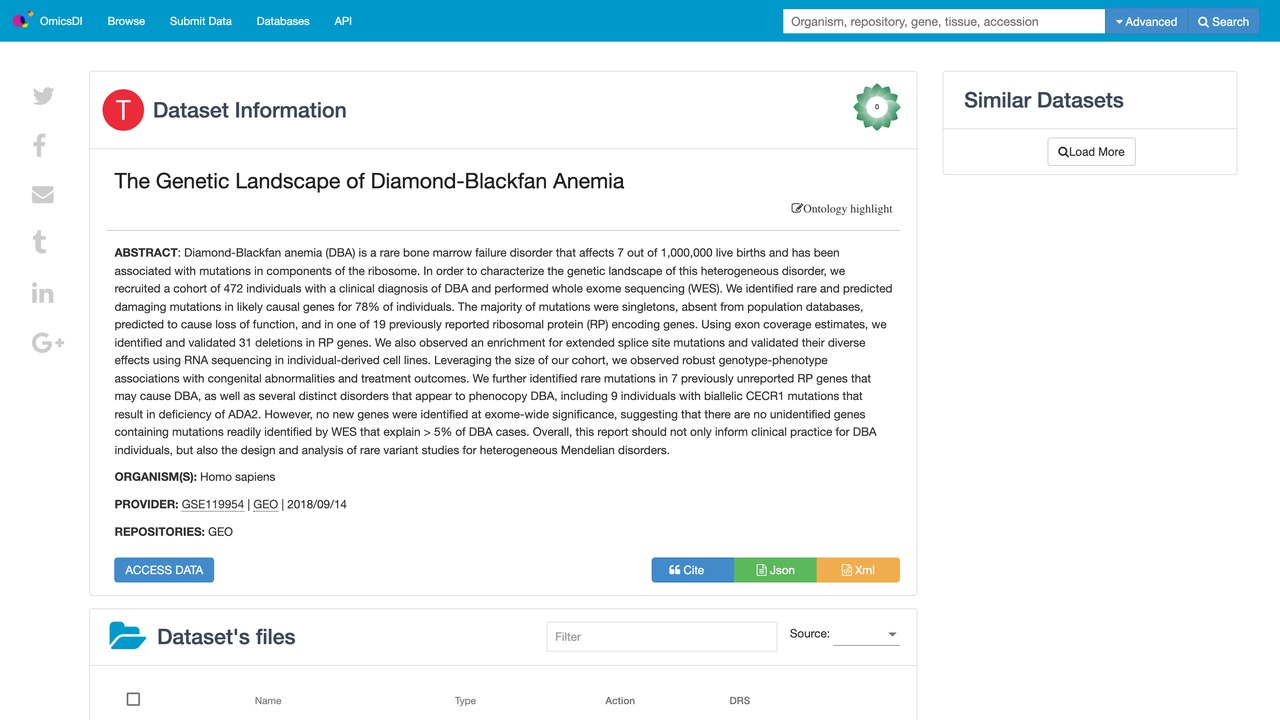The width and height of the screenshot is (1280, 720).
Task: Load more similar datasets
Action: (1091, 152)
